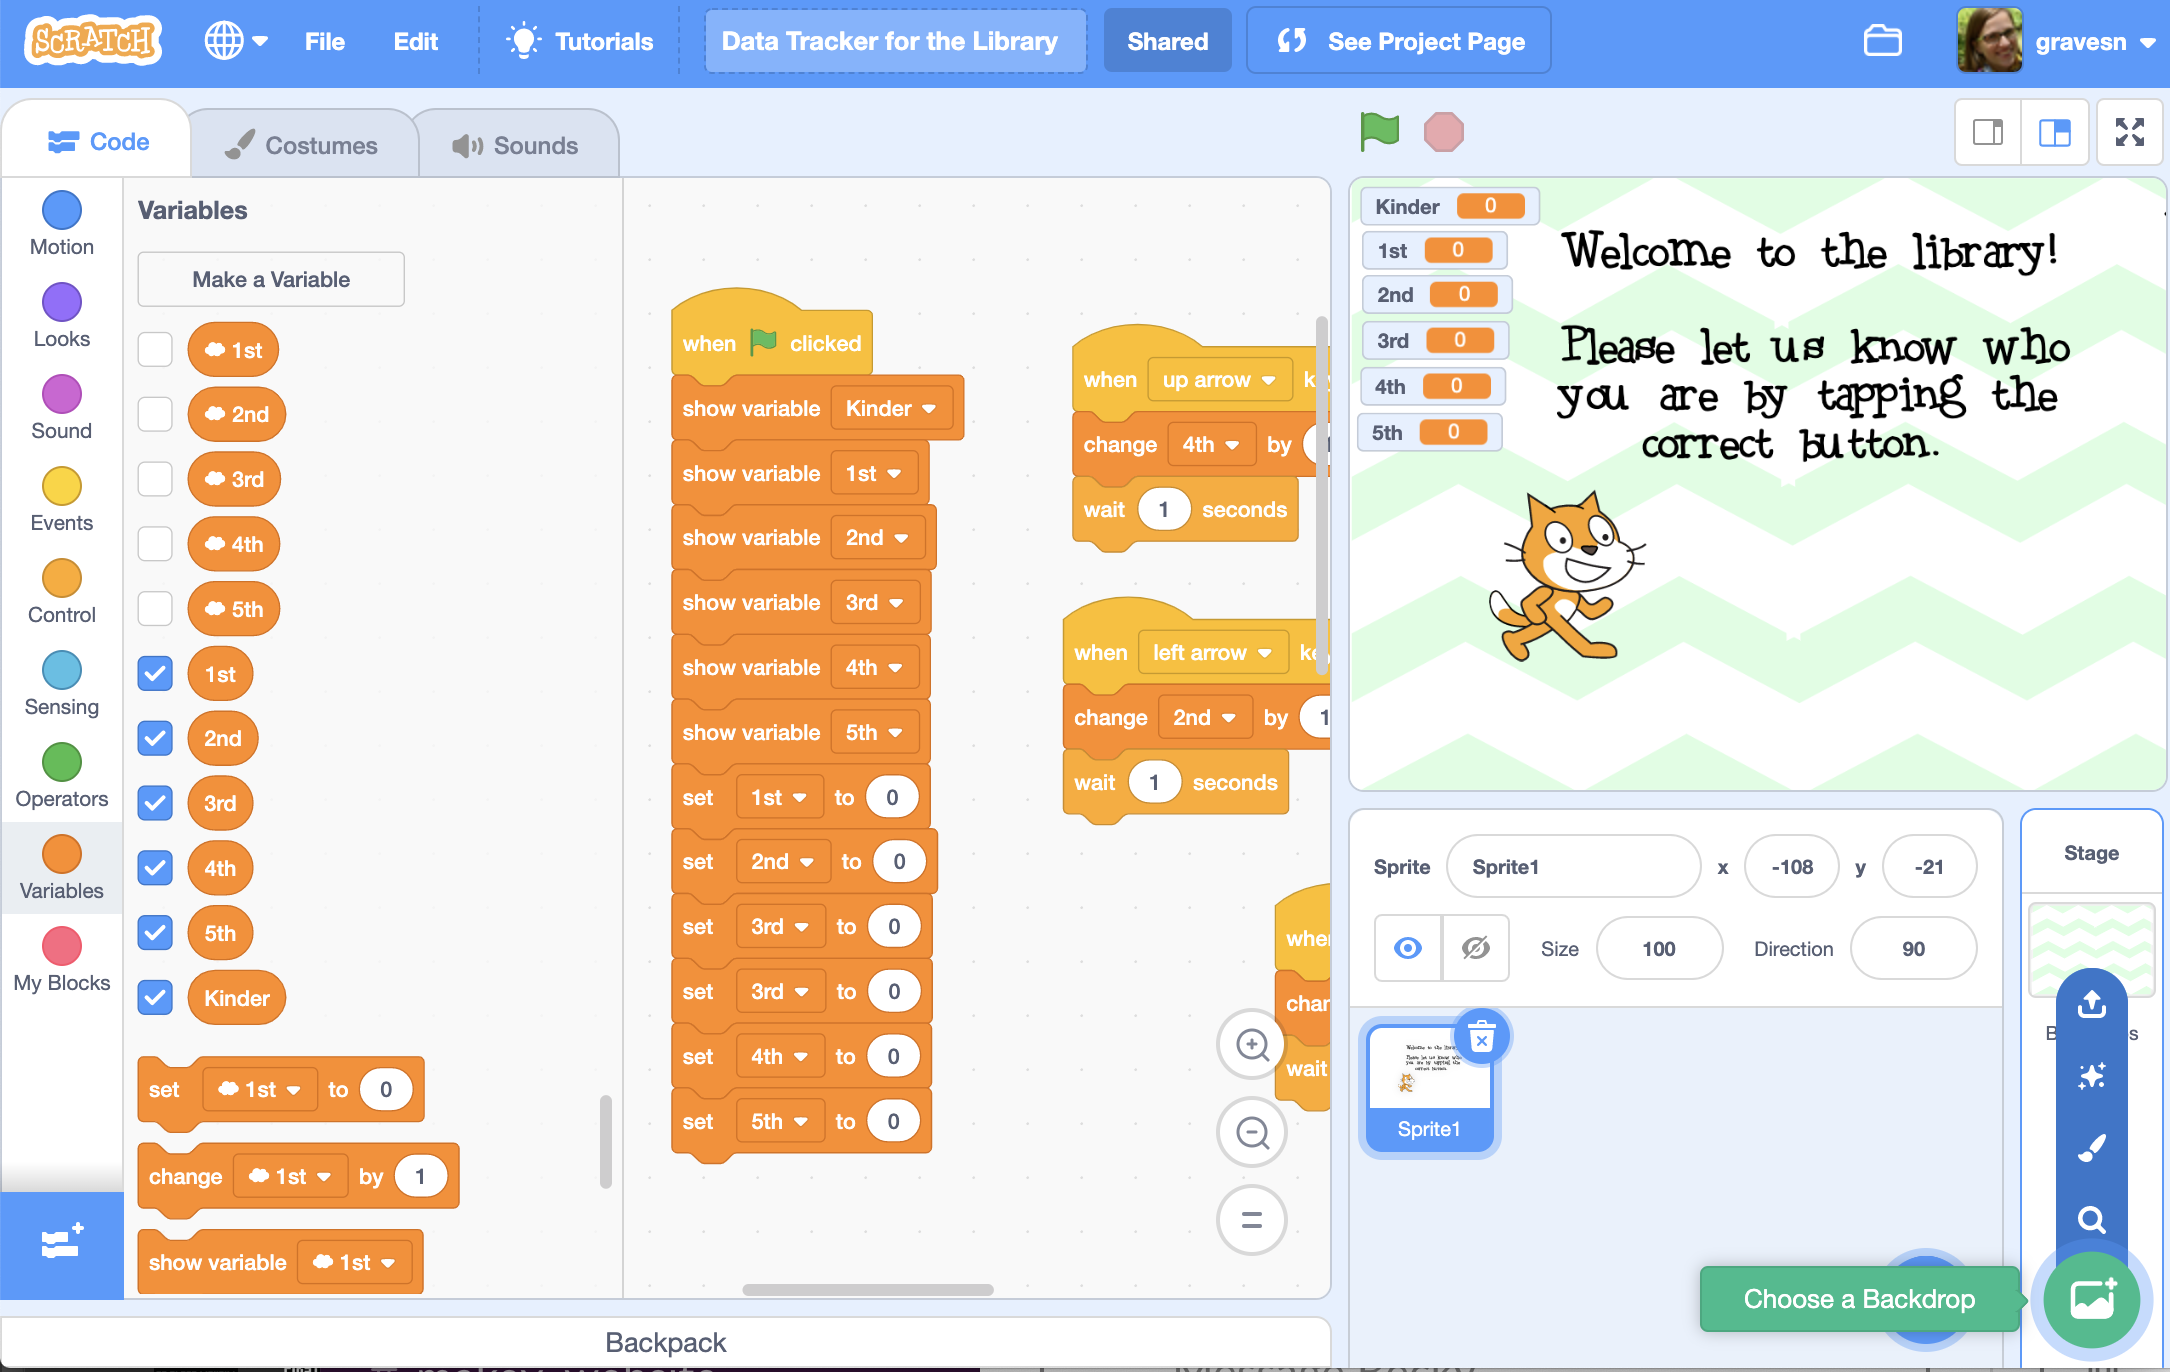
Task: Click Make a Variable
Action: [270, 279]
